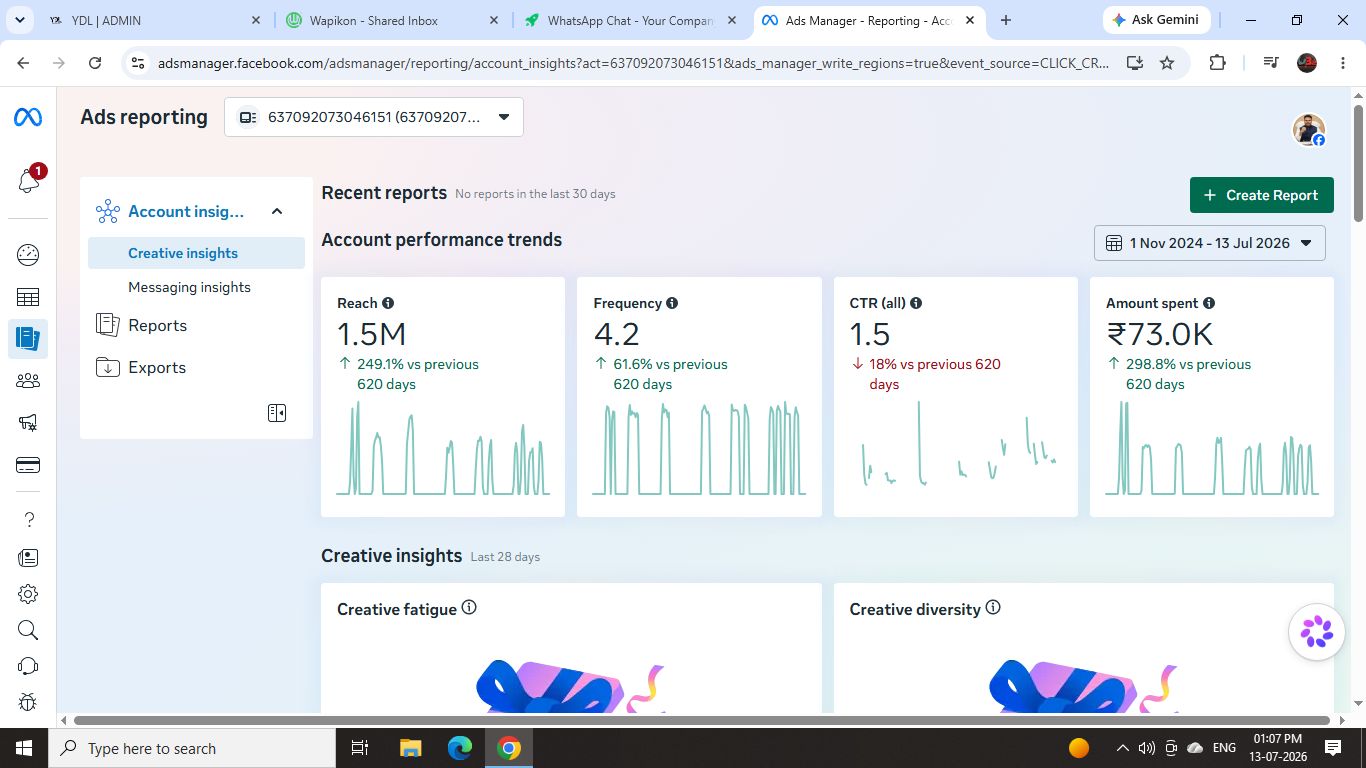This screenshot has width=1366, height=768.
Task: Switch to the WhatsApp Chat browser tab
Action: click(x=630, y=20)
